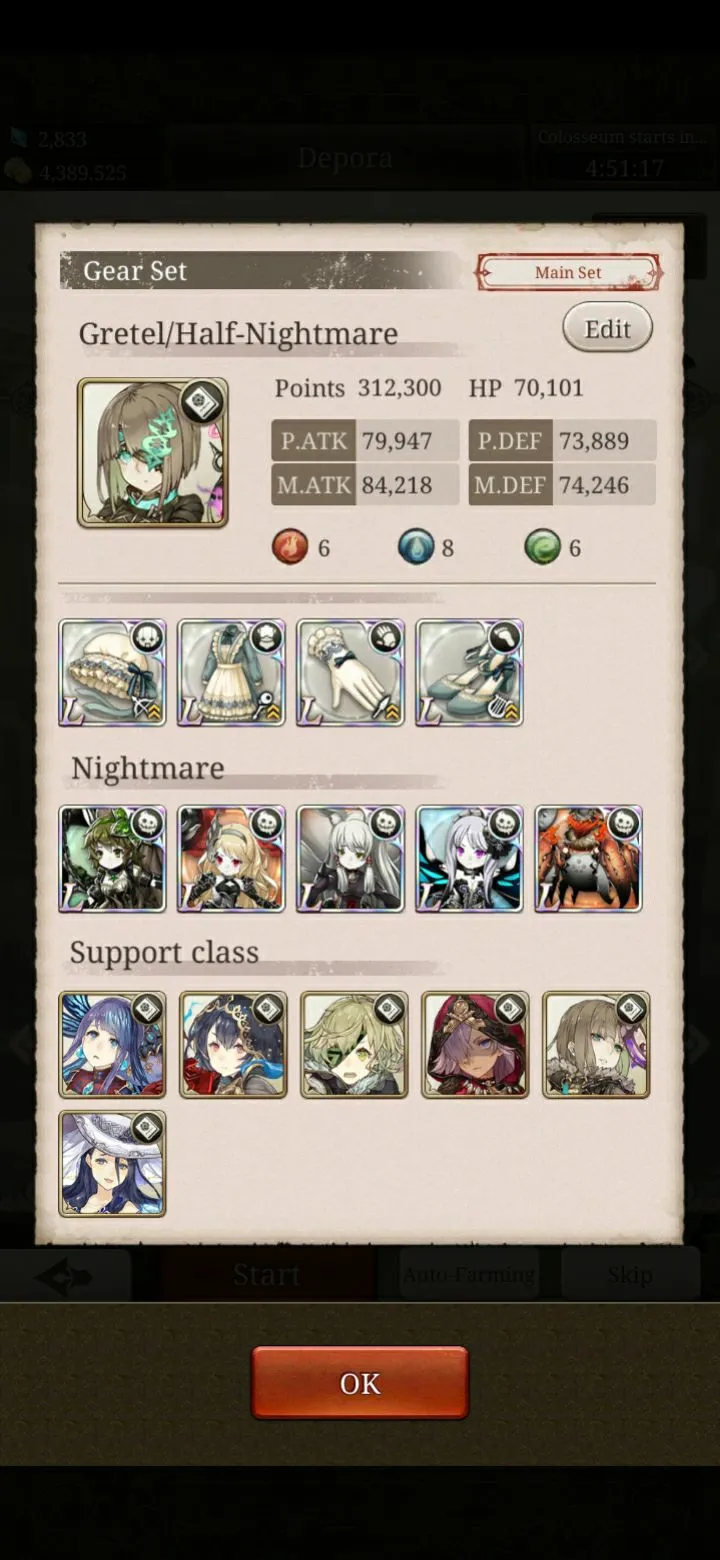Open the gray twin-tail Nightmare card
Screen dimensions: 720x1560
[x=350, y=859]
